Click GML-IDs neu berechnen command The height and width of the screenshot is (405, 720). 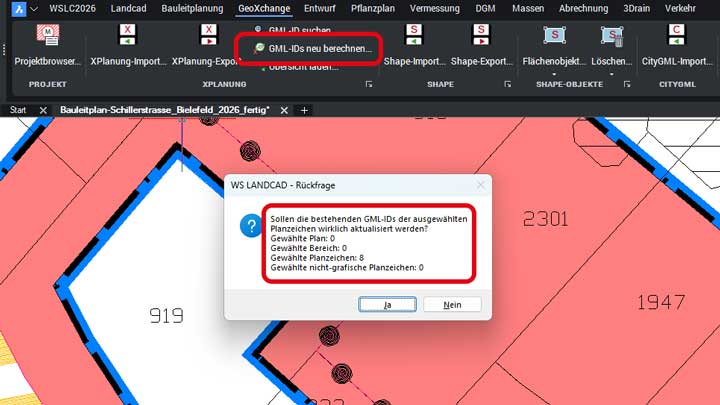coord(314,48)
